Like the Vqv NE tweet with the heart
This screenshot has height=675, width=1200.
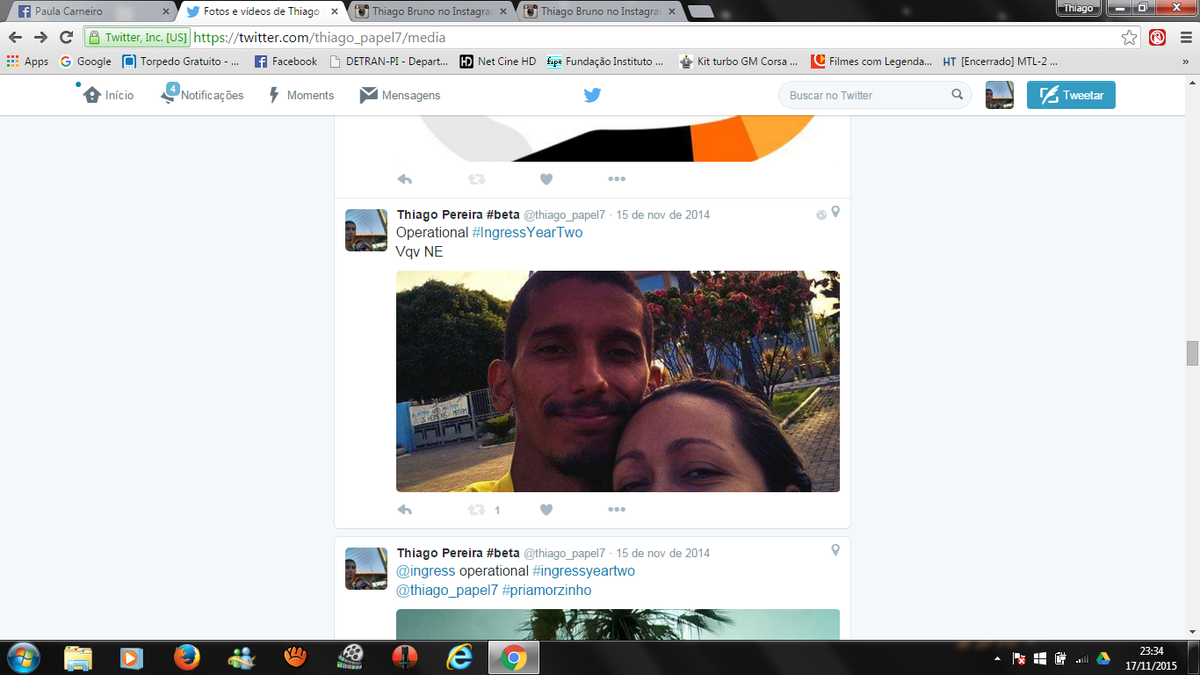[546, 509]
